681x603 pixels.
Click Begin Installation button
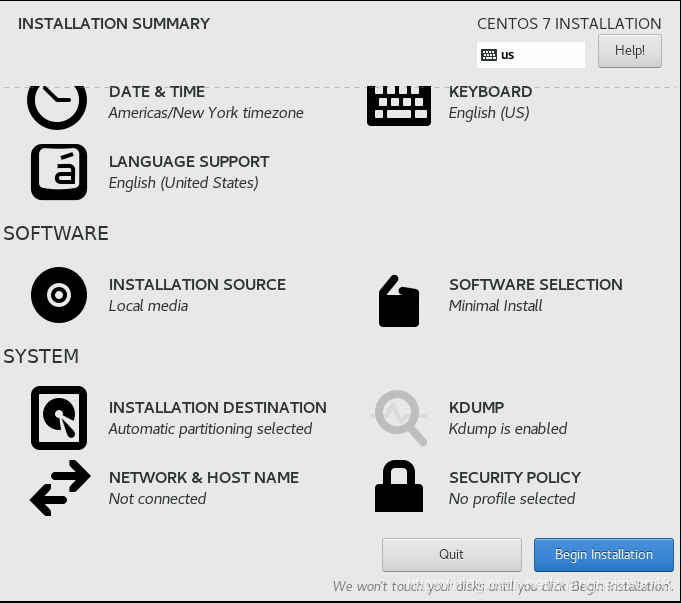604,555
